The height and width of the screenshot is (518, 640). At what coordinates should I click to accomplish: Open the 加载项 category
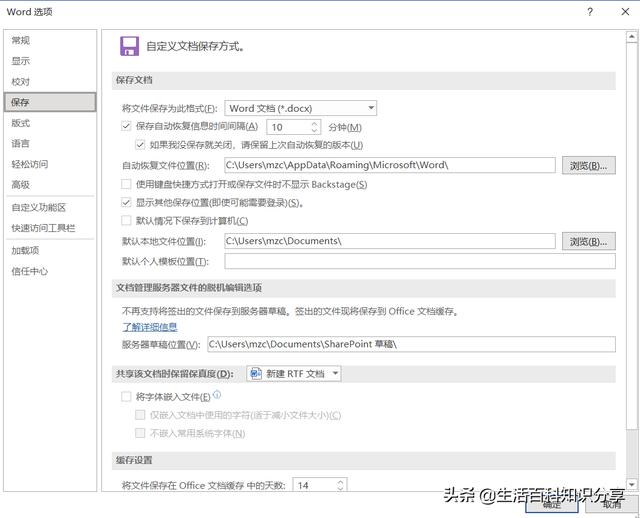click(25, 250)
